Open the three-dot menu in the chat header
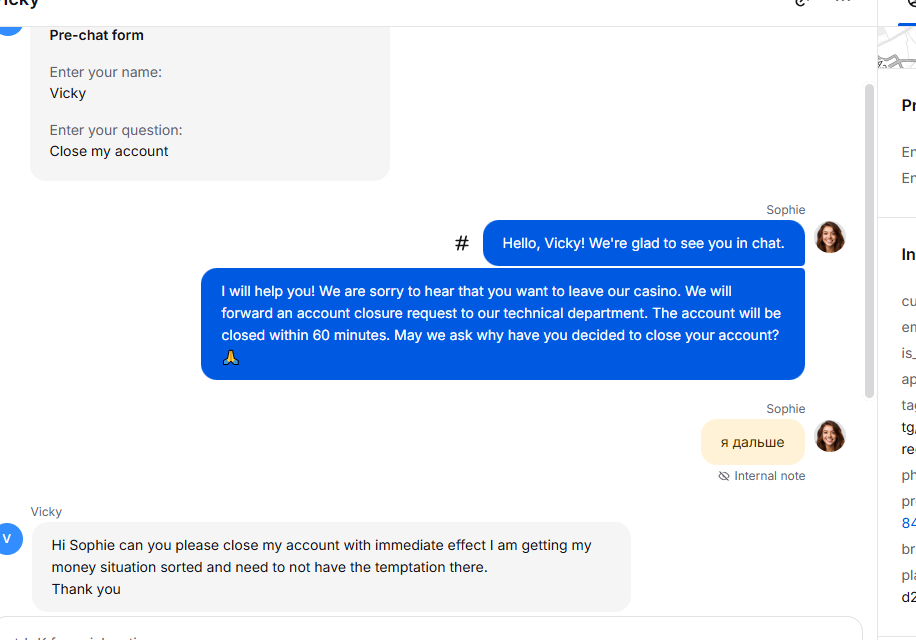 pos(842,2)
